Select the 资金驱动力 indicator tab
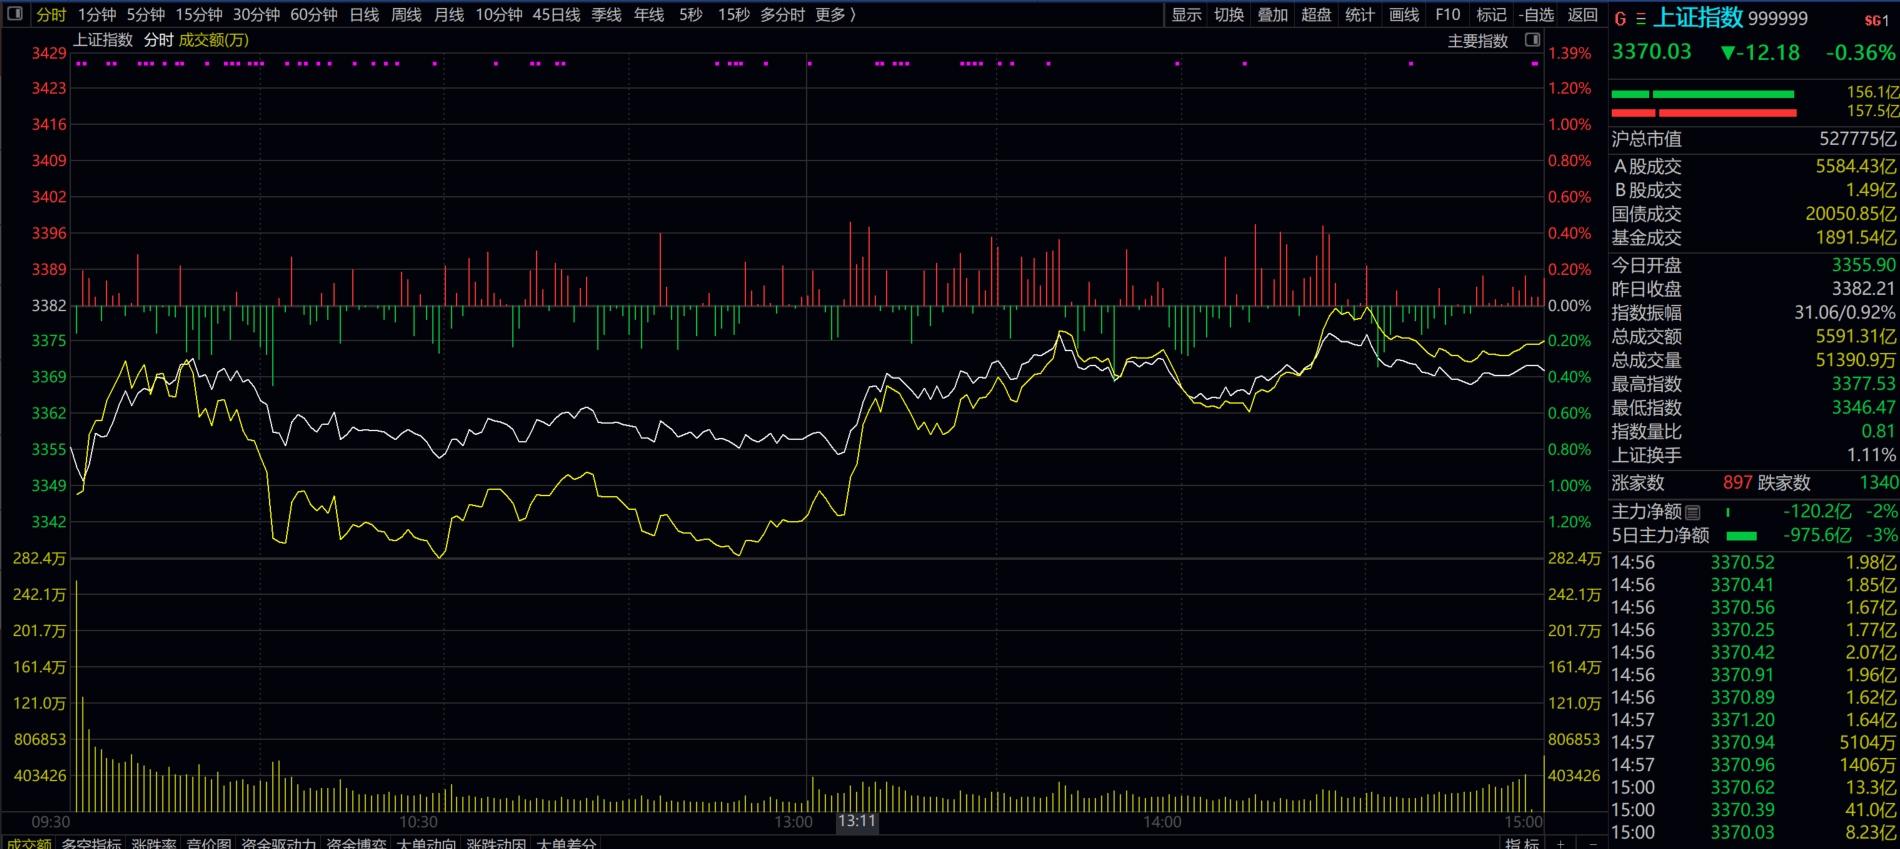The height and width of the screenshot is (849, 1900). coord(279,843)
